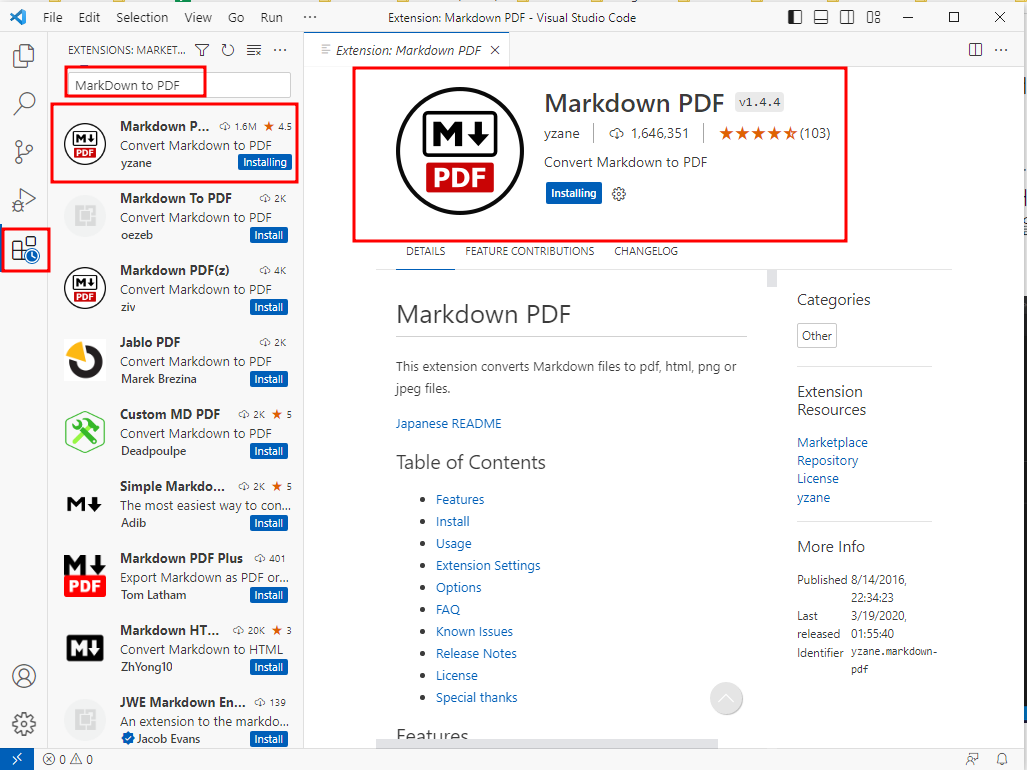Image resolution: width=1027 pixels, height=770 pixels.
Task: Open Special thanks link
Action: point(476,697)
